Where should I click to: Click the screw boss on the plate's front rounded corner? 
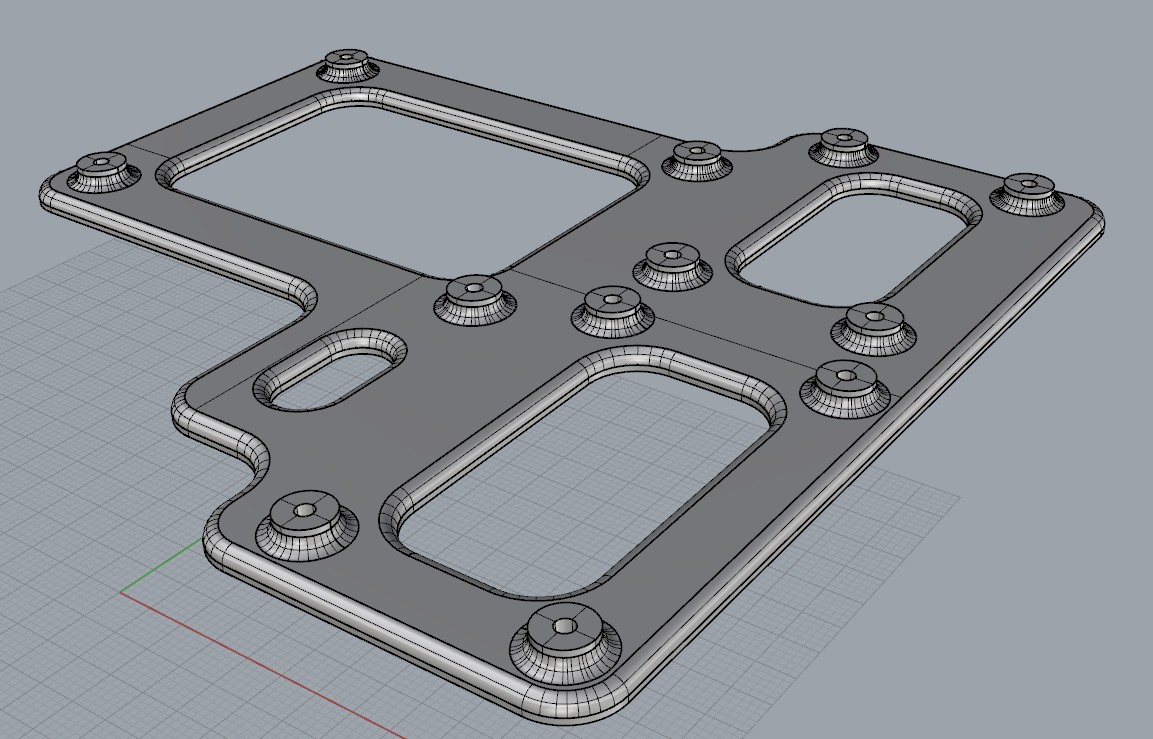tap(565, 640)
